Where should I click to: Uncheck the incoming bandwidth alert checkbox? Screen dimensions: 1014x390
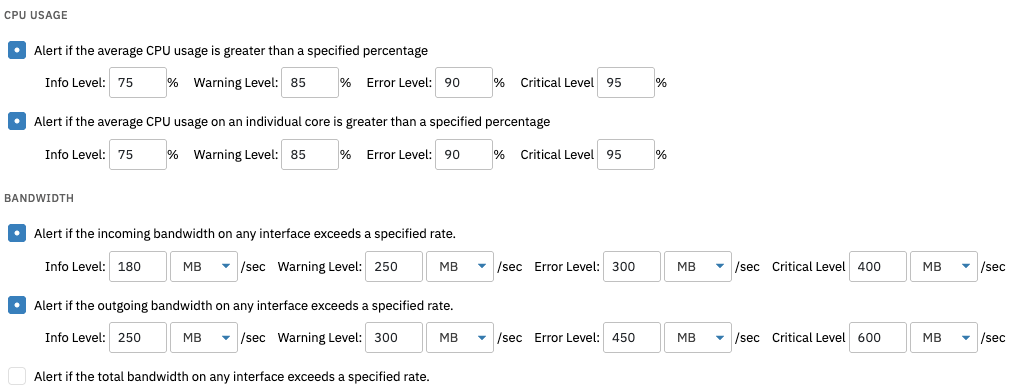point(17,233)
